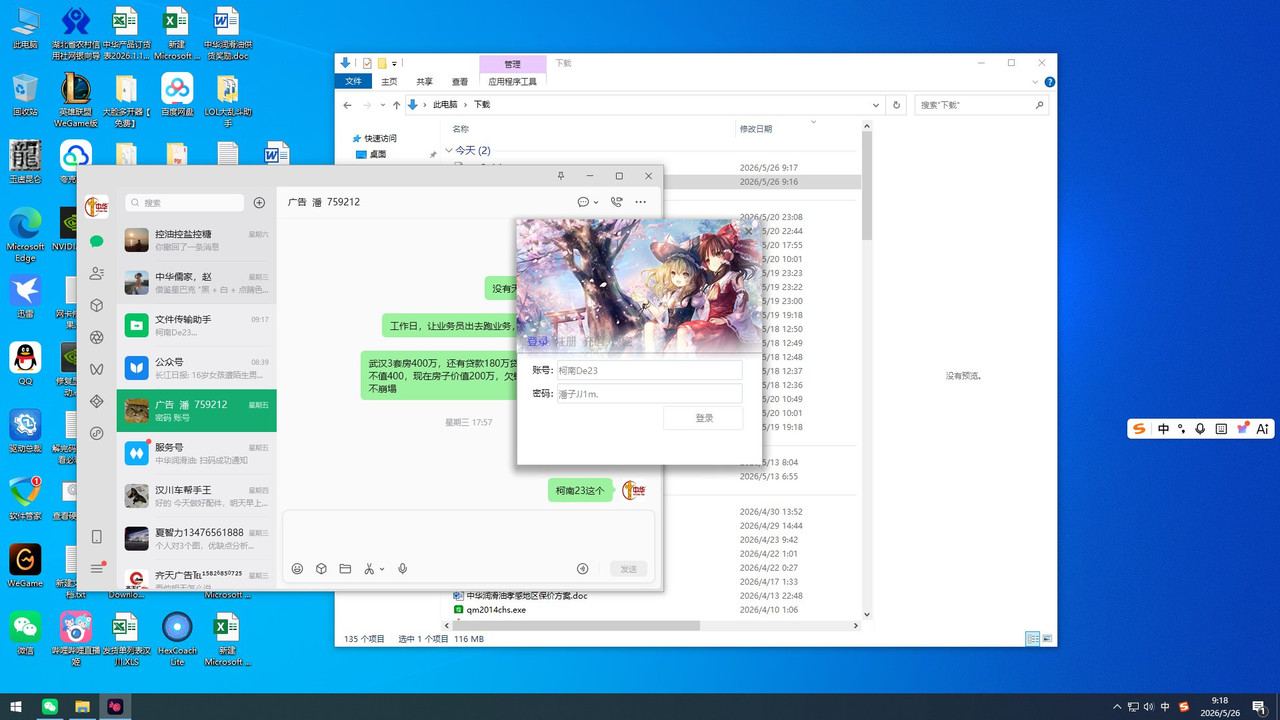Image resolution: width=1280 pixels, height=720 pixels.
Task: Open the emoji picker in chat toolbar
Action: coord(297,569)
